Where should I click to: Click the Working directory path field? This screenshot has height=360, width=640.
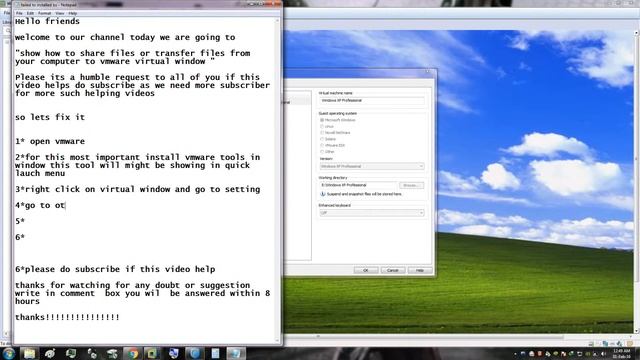358,185
